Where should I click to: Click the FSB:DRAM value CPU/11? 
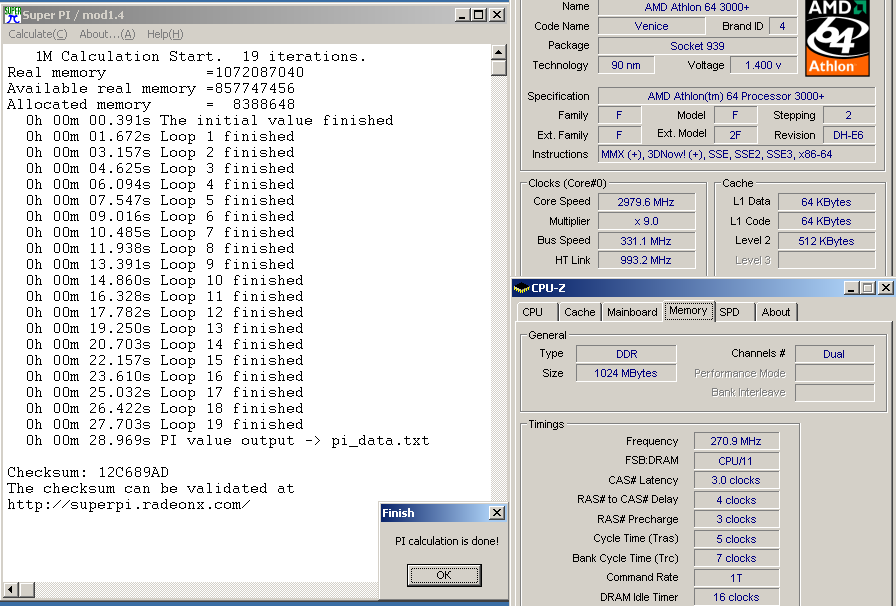736,461
